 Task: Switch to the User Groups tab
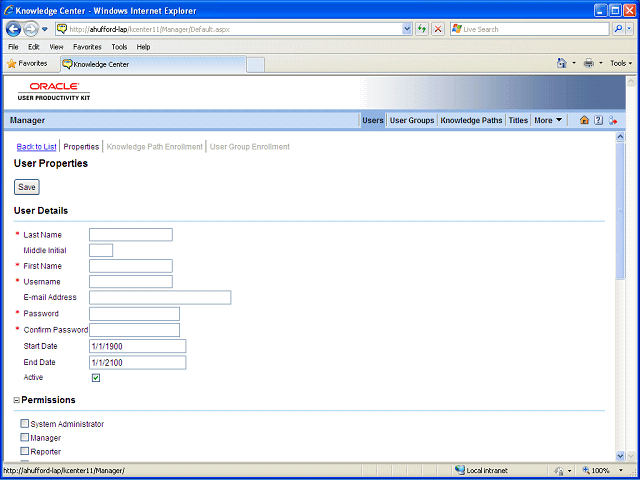(x=412, y=120)
